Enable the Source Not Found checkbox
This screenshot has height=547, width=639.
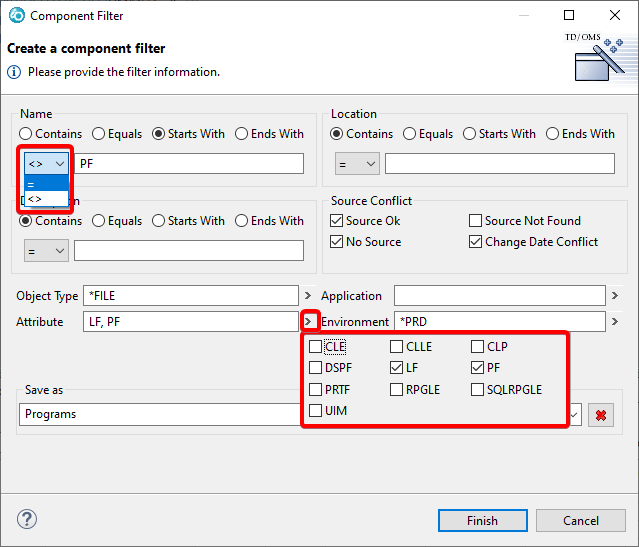click(476, 221)
